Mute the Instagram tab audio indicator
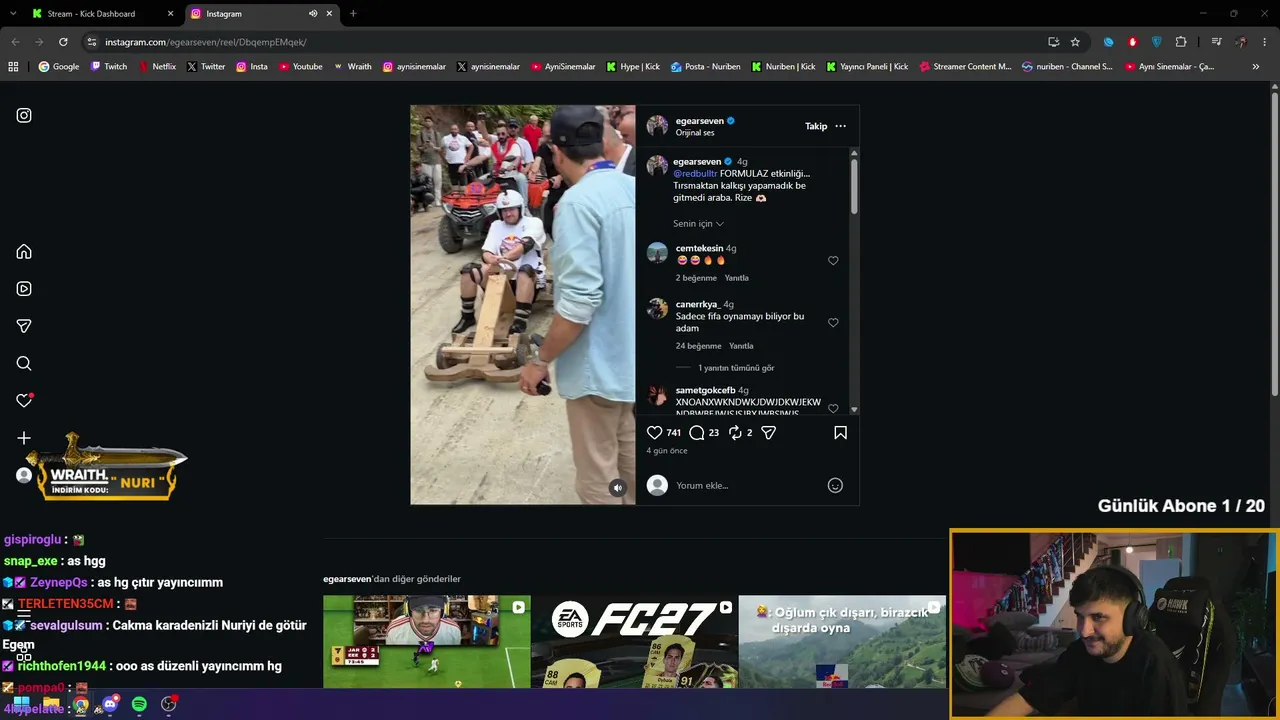 coord(313,14)
